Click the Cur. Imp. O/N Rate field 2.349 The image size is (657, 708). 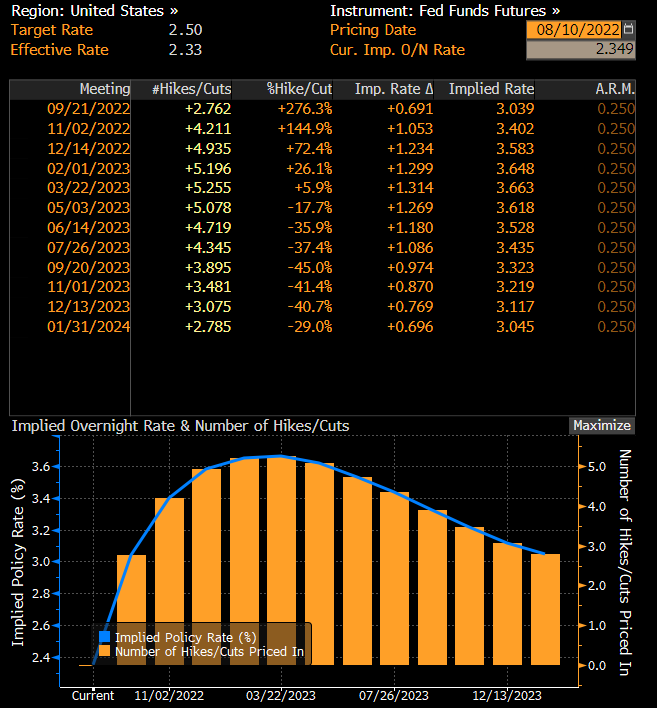pos(581,49)
